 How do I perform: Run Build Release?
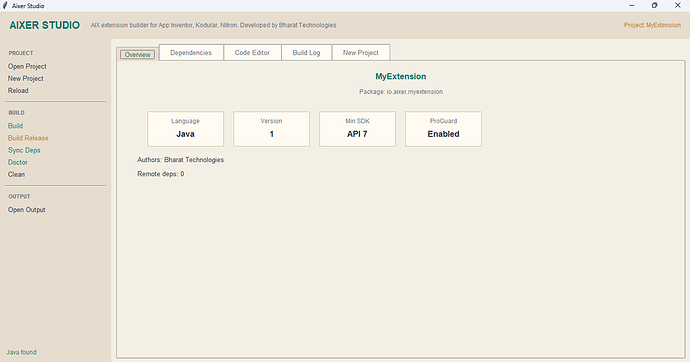pyautogui.click(x=28, y=138)
